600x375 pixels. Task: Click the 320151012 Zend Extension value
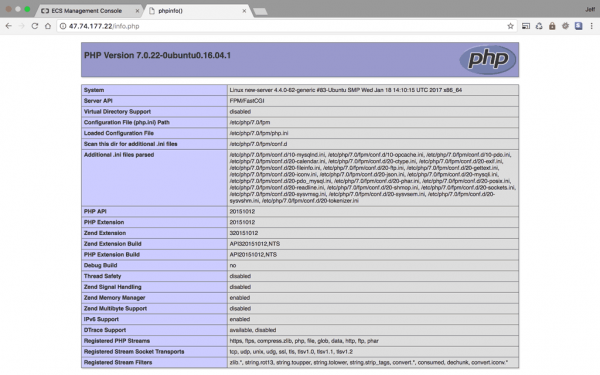click(x=244, y=233)
